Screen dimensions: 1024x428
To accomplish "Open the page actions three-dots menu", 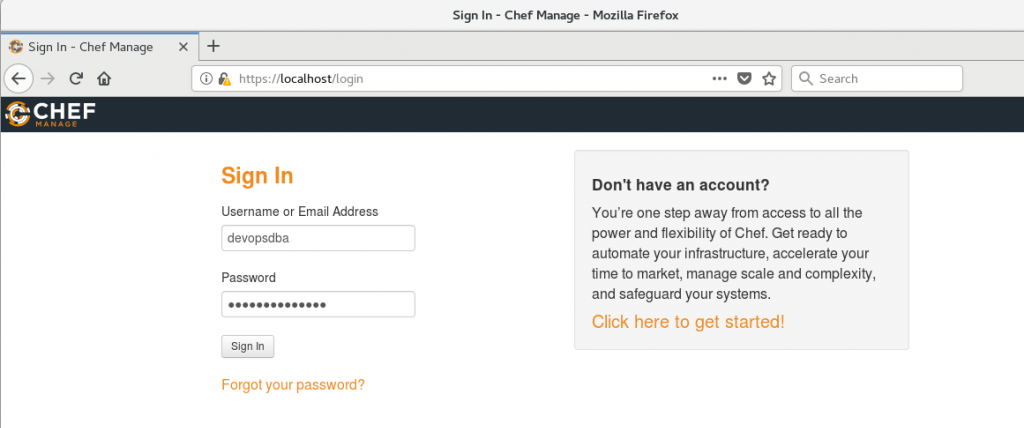I will pos(720,78).
